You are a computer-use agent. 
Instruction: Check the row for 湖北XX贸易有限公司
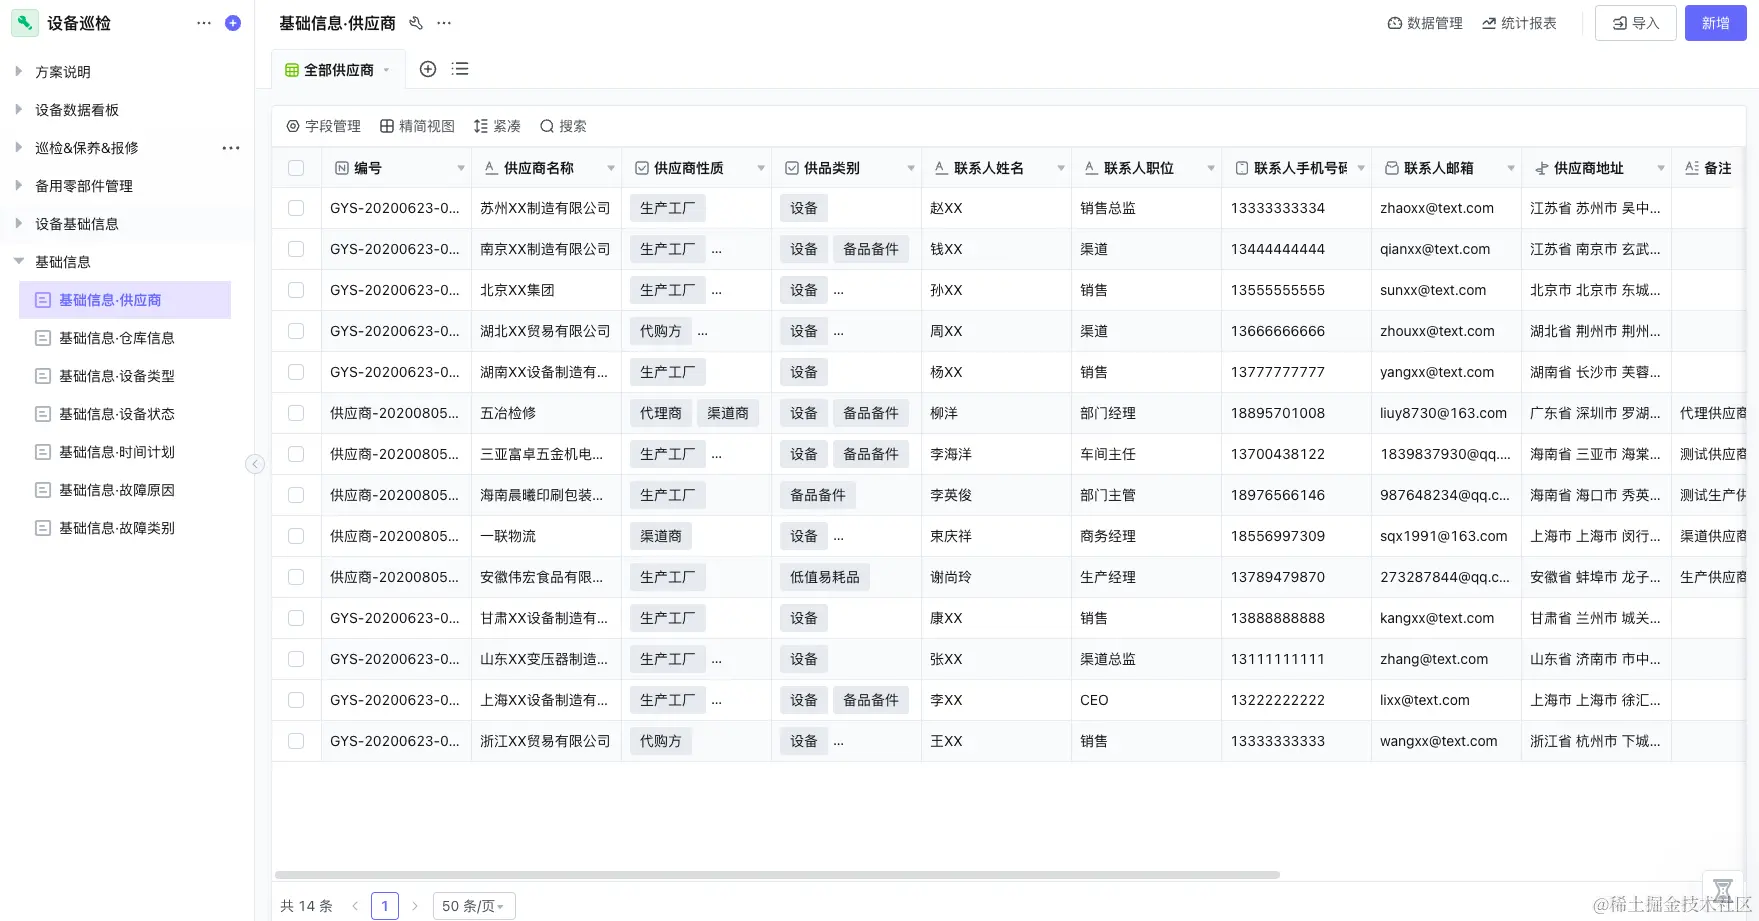click(296, 331)
